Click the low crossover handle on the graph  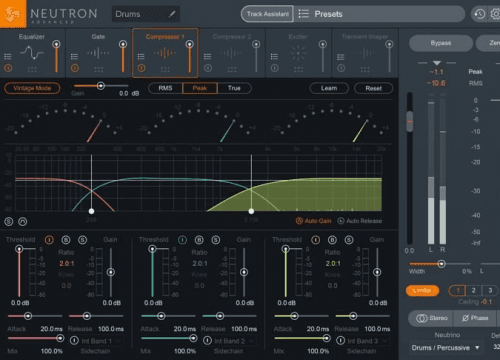(x=91, y=211)
